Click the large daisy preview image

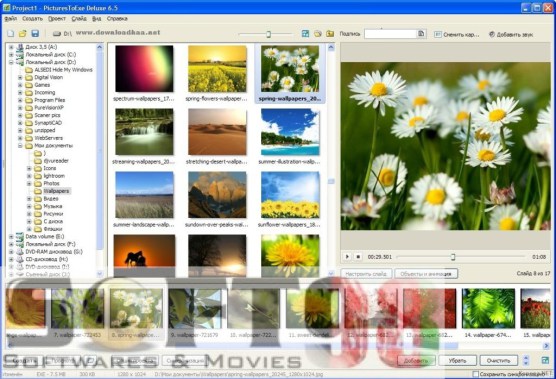445,146
